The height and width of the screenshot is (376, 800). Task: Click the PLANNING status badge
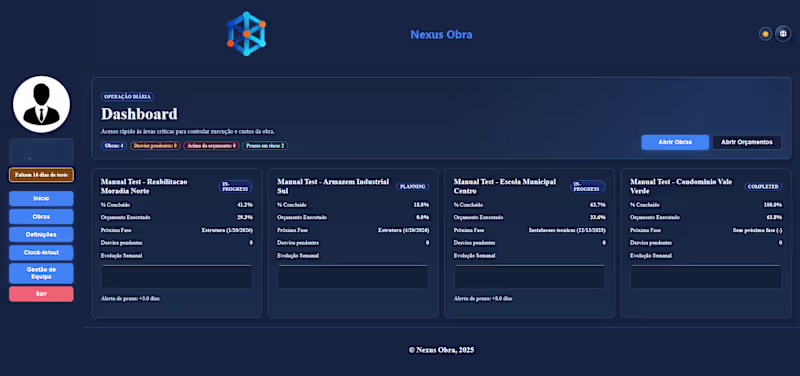[x=412, y=187]
